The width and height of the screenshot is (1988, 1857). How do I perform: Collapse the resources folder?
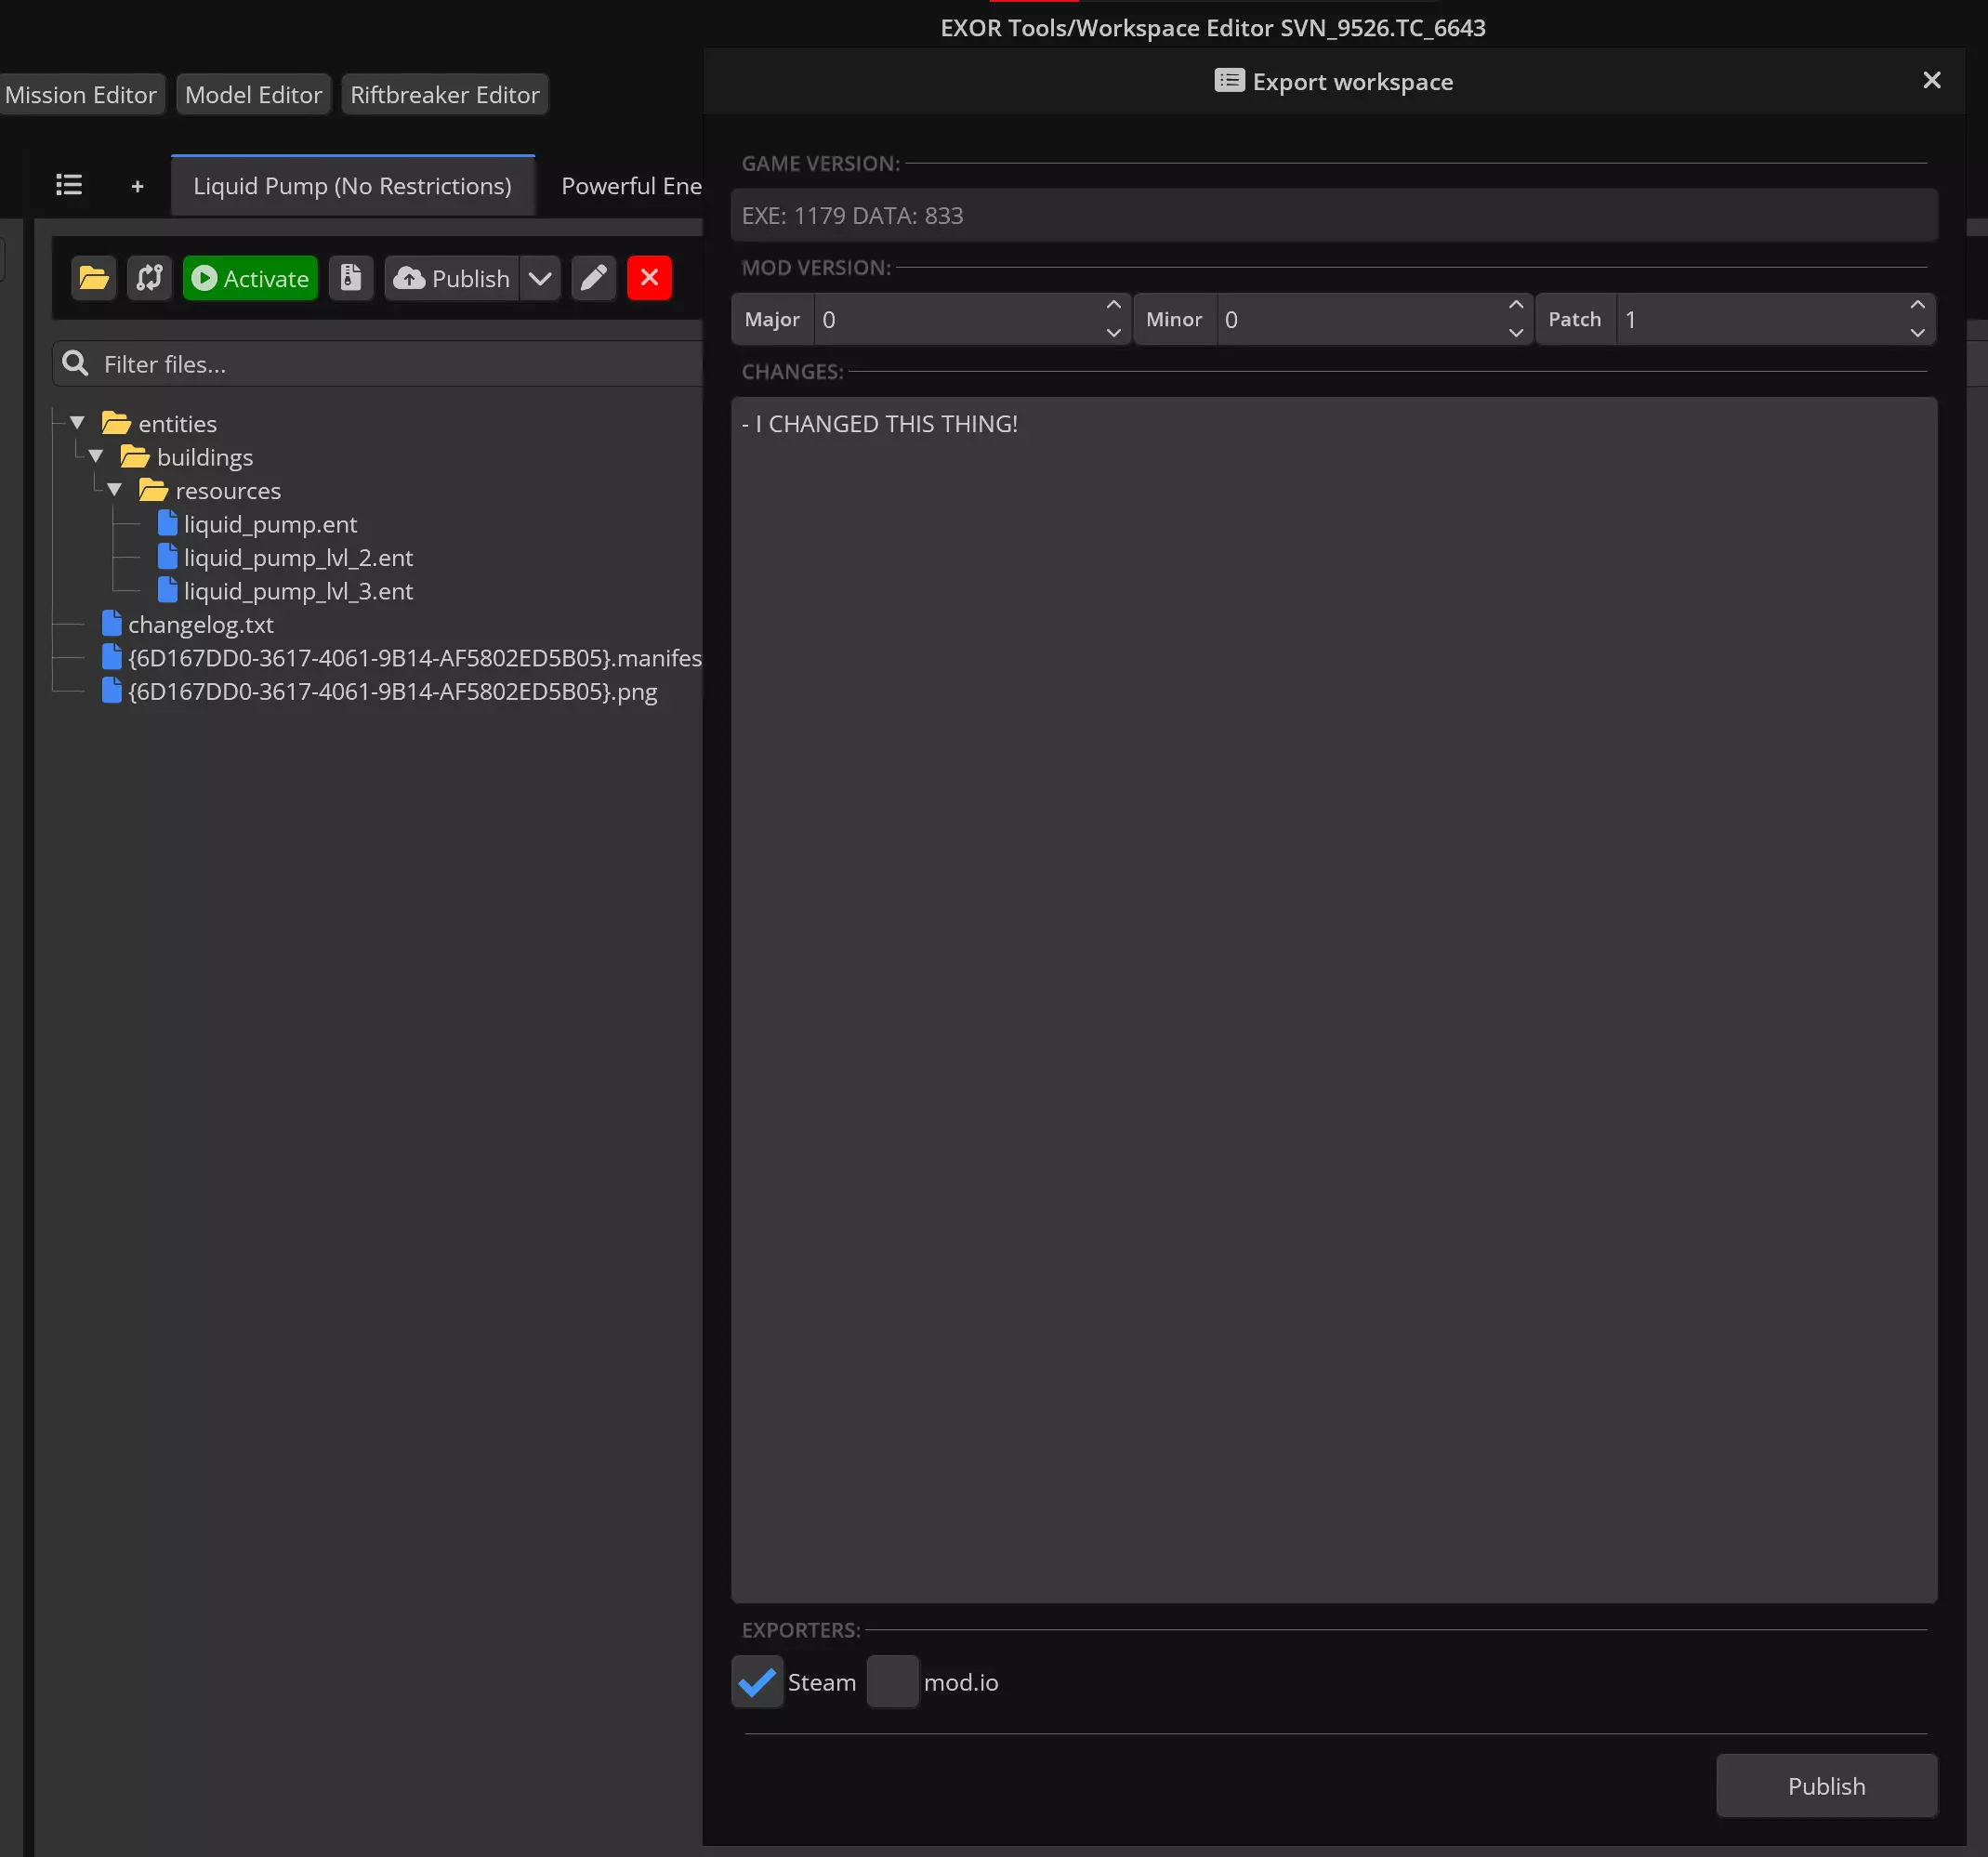[115, 490]
